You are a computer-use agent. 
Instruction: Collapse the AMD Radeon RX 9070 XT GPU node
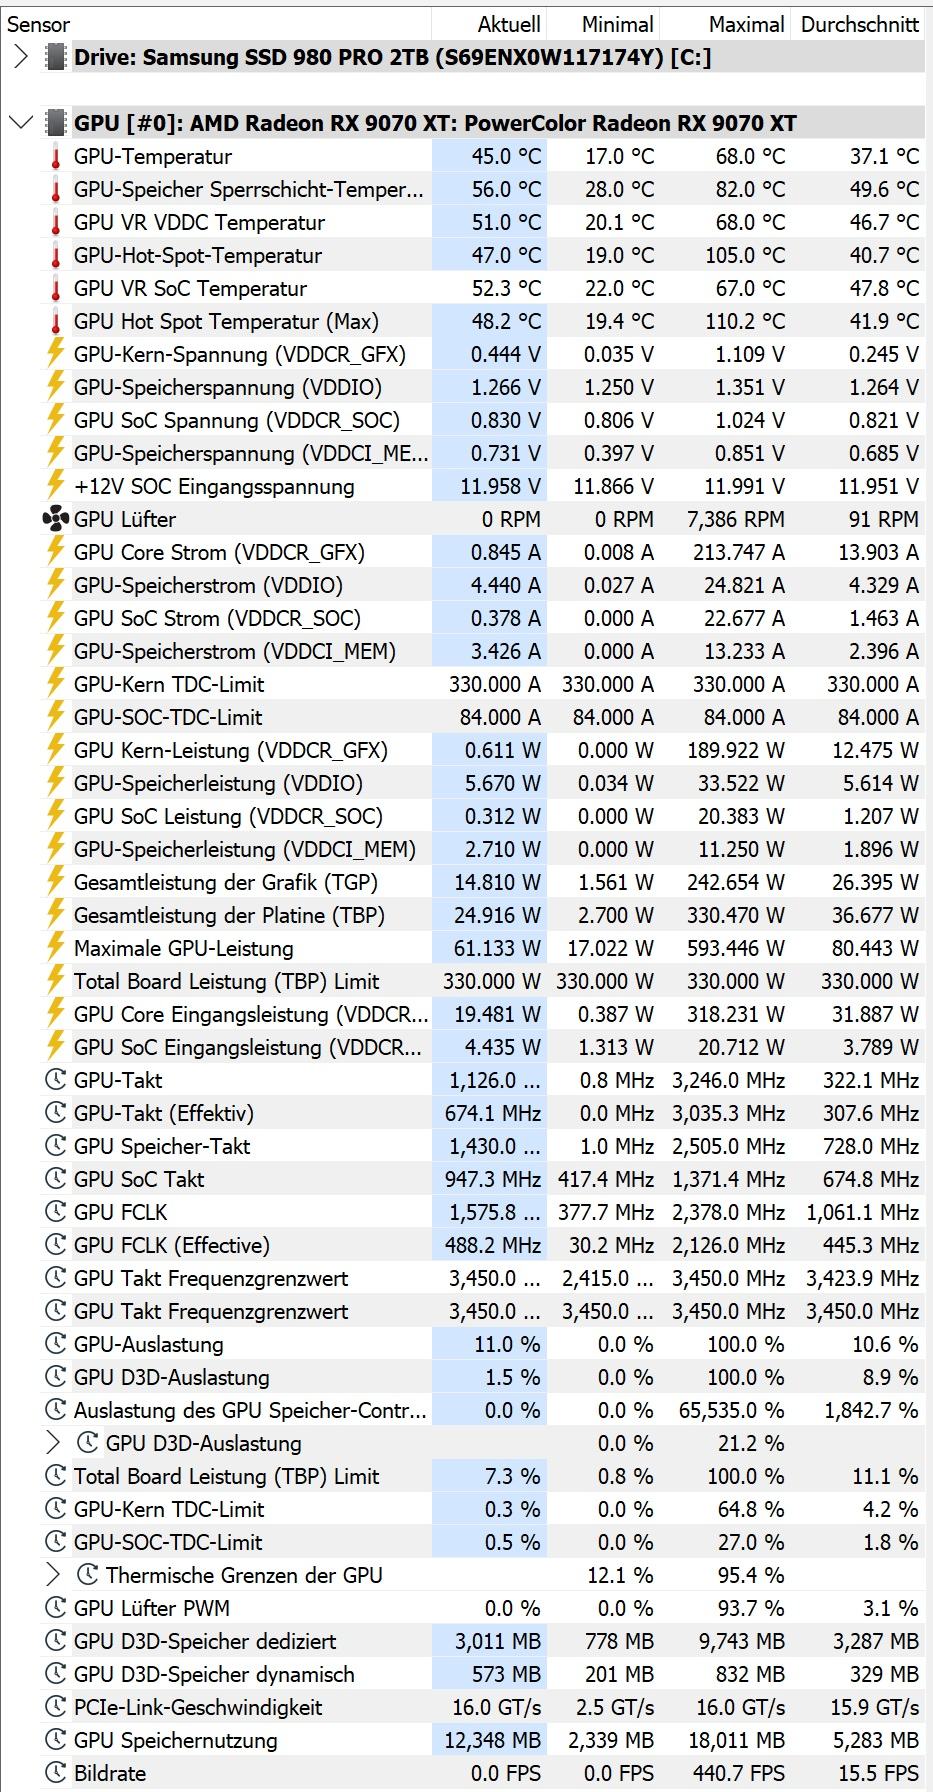coord(21,123)
